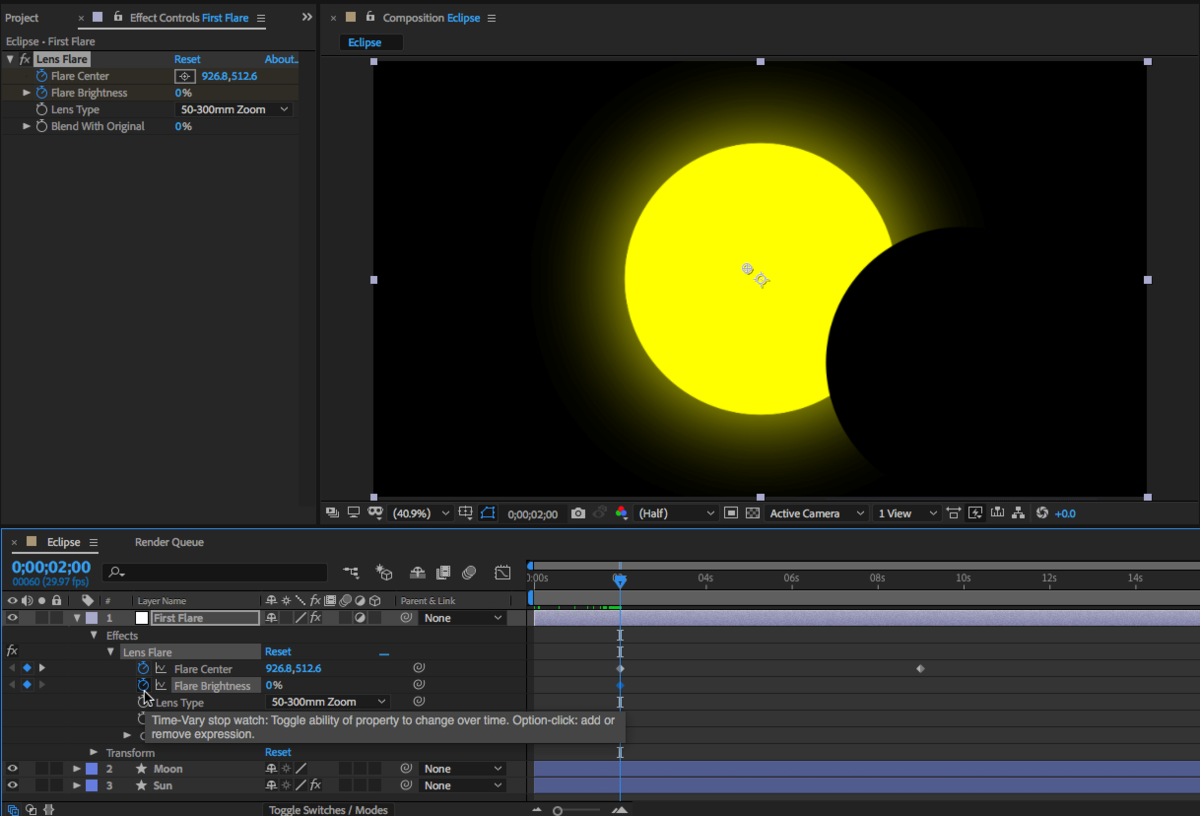Enable motion blur icon in timeline toolbar
The height and width of the screenshot is (816, 1200).
pyautogui.click(x=468, y=573)
